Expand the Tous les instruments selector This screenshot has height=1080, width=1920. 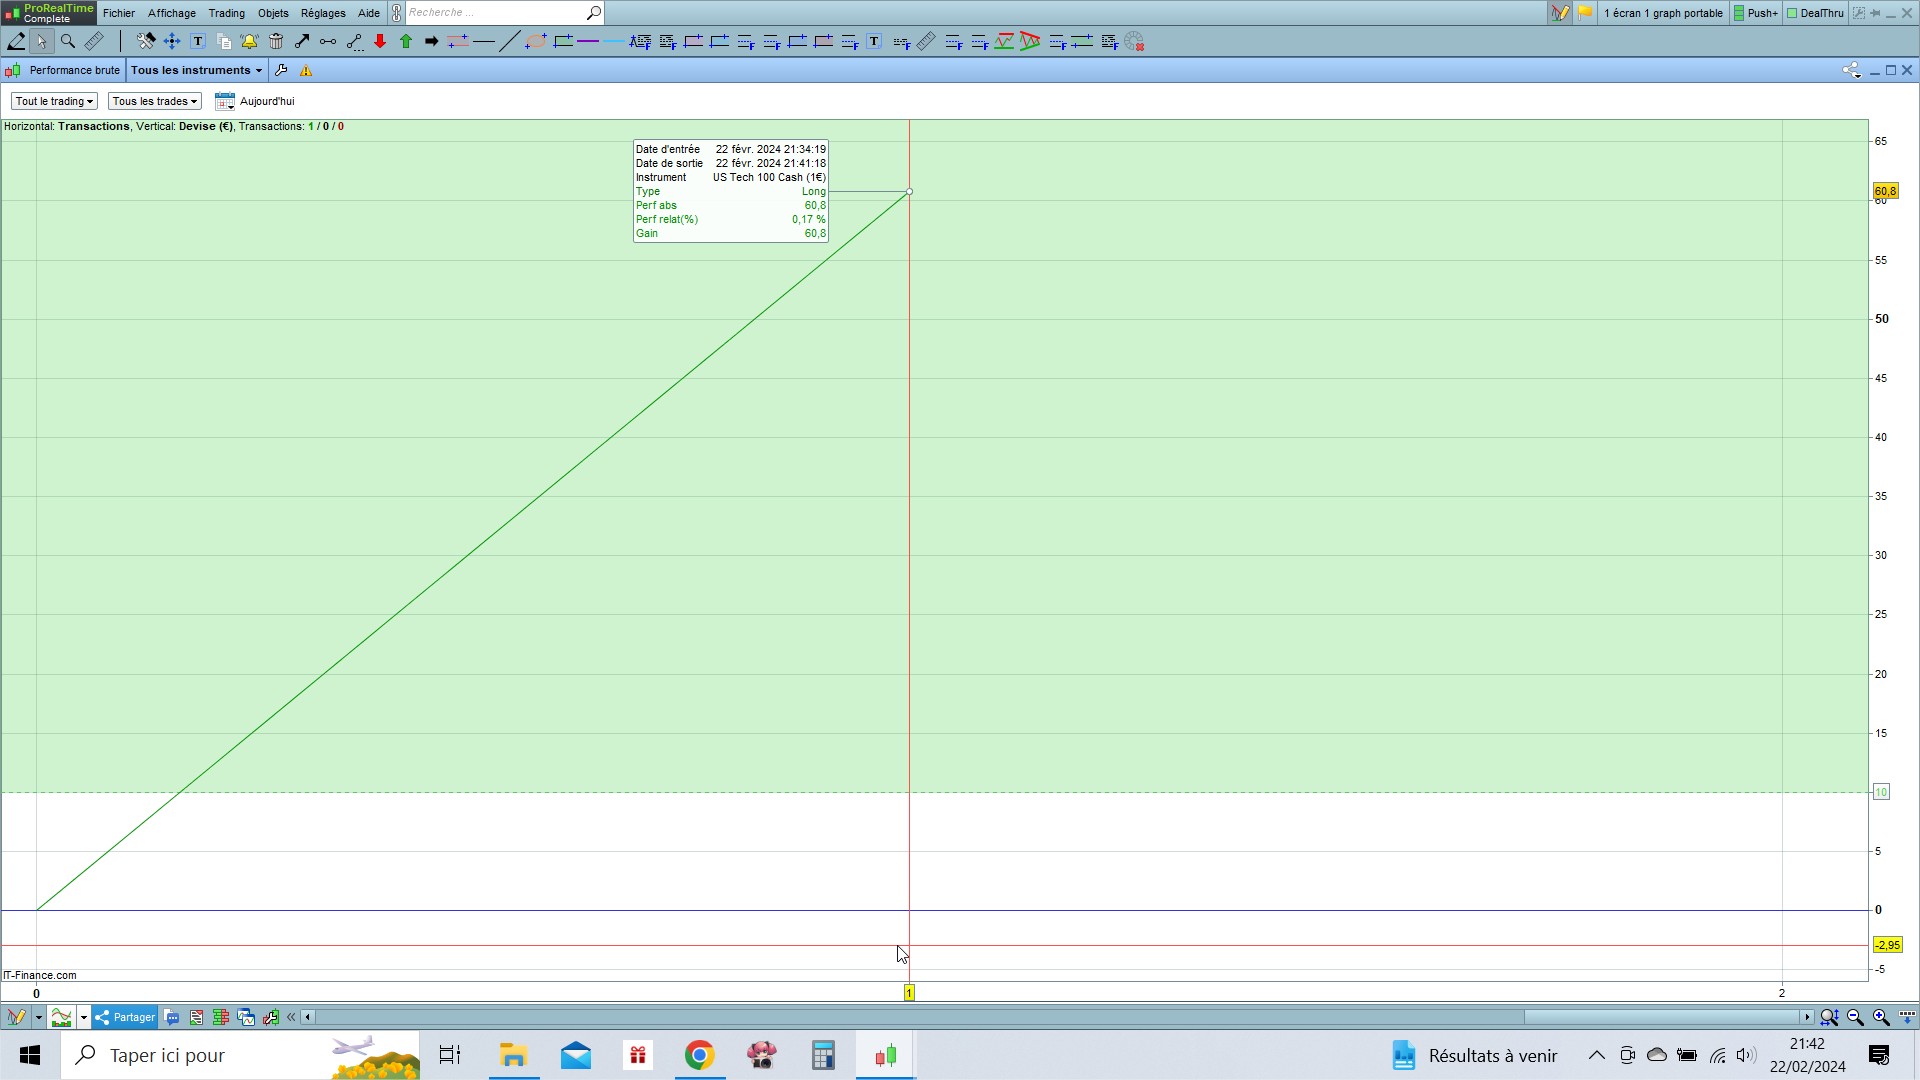(196, 70)
